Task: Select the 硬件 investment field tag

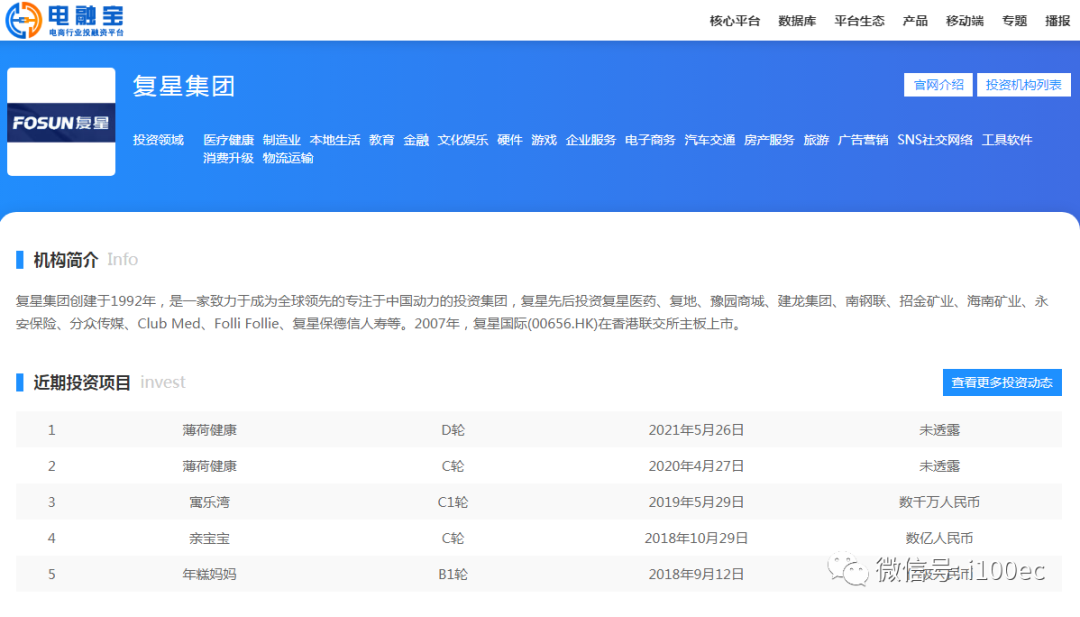Action: coord(510,140)
